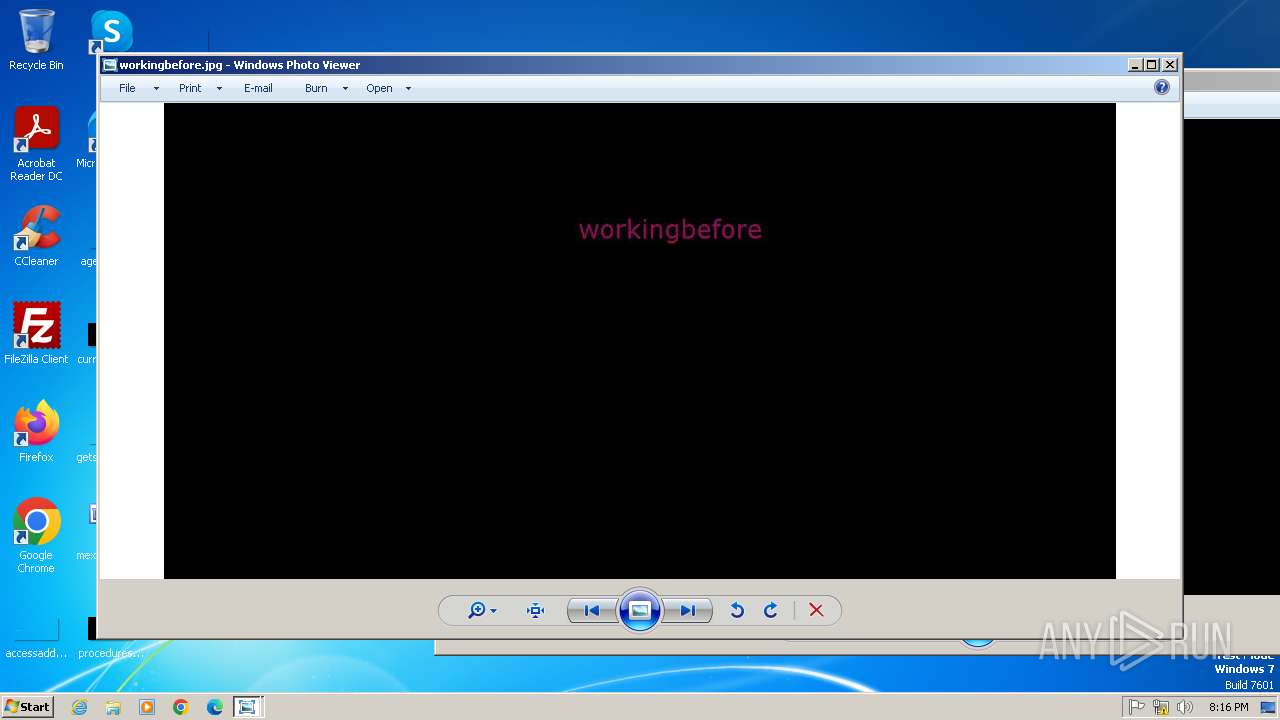Click the volume speaker tray icon
The image size is (1280, 720).
tap(1185, 707)
